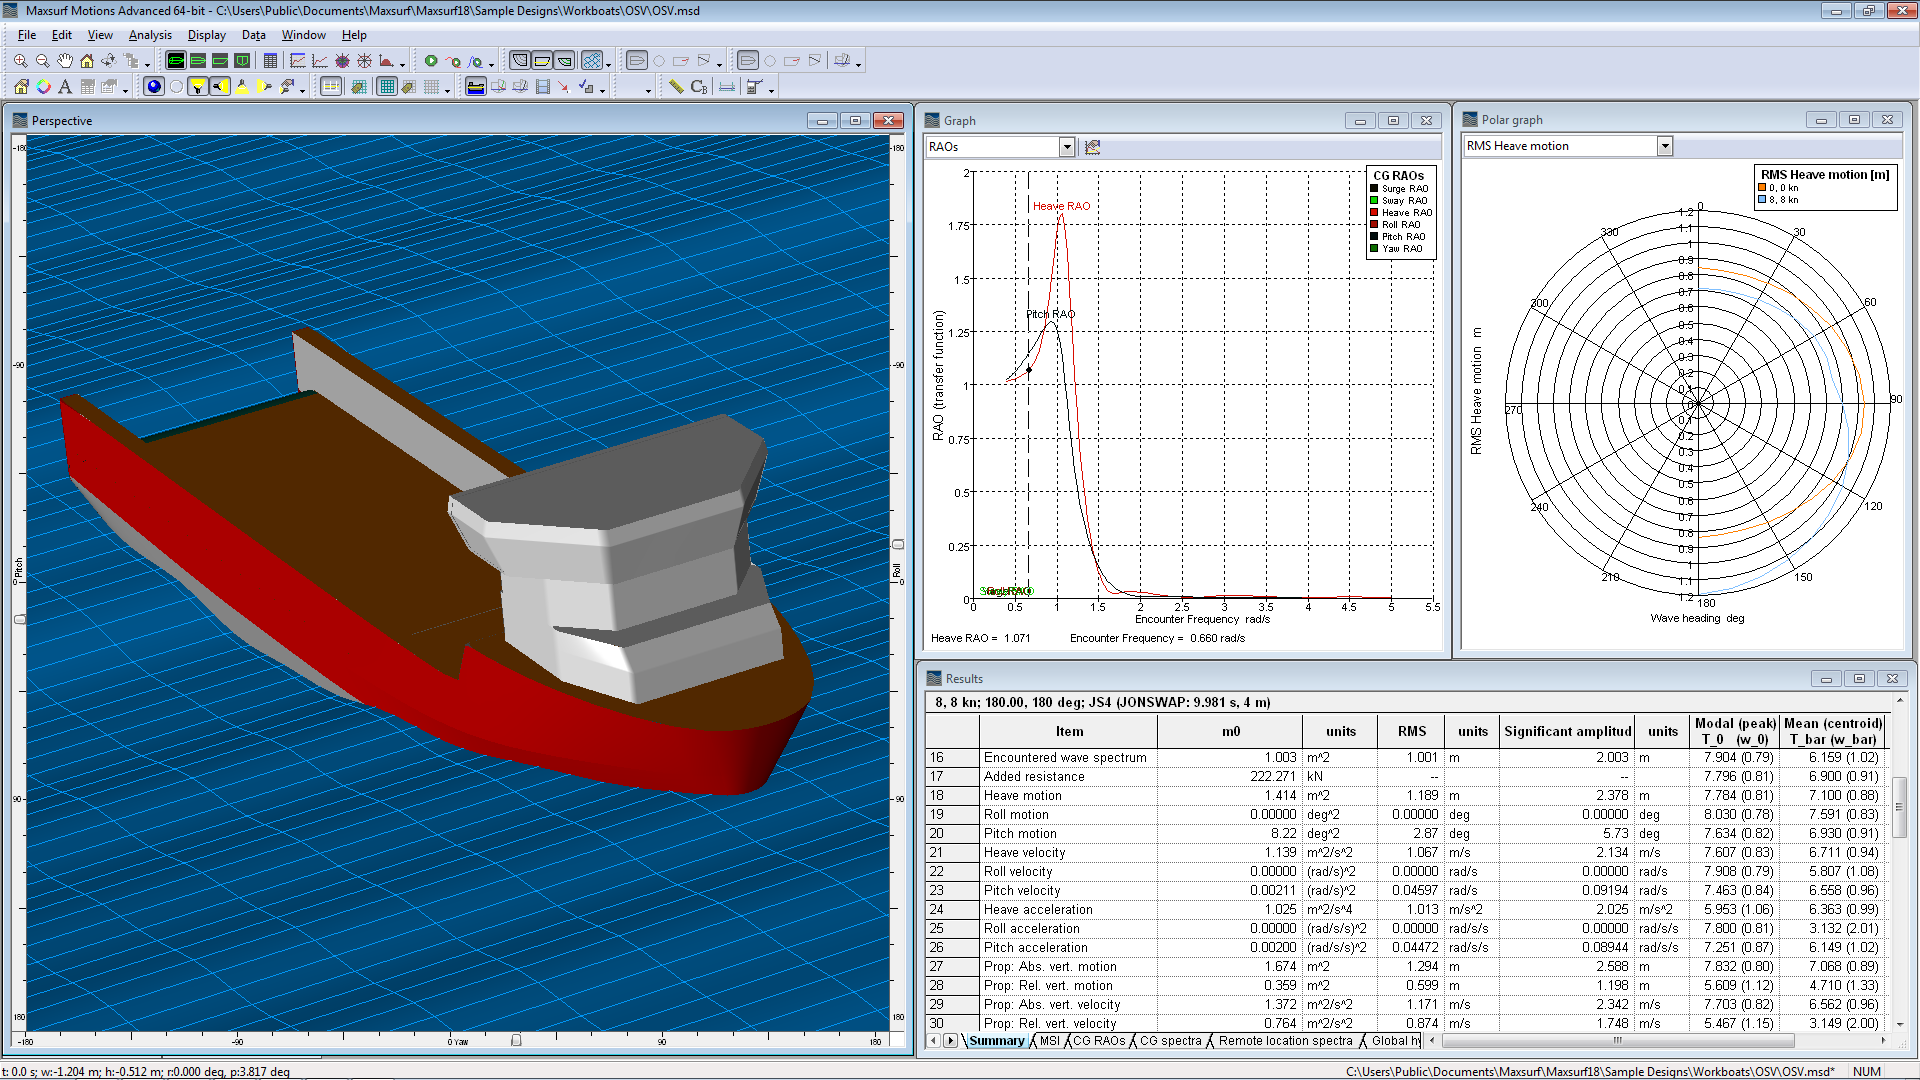The width and height of the screenshot is (1920, 1080).
Task: Open the Graph window toolbar icon
Action: pos(298,61)
